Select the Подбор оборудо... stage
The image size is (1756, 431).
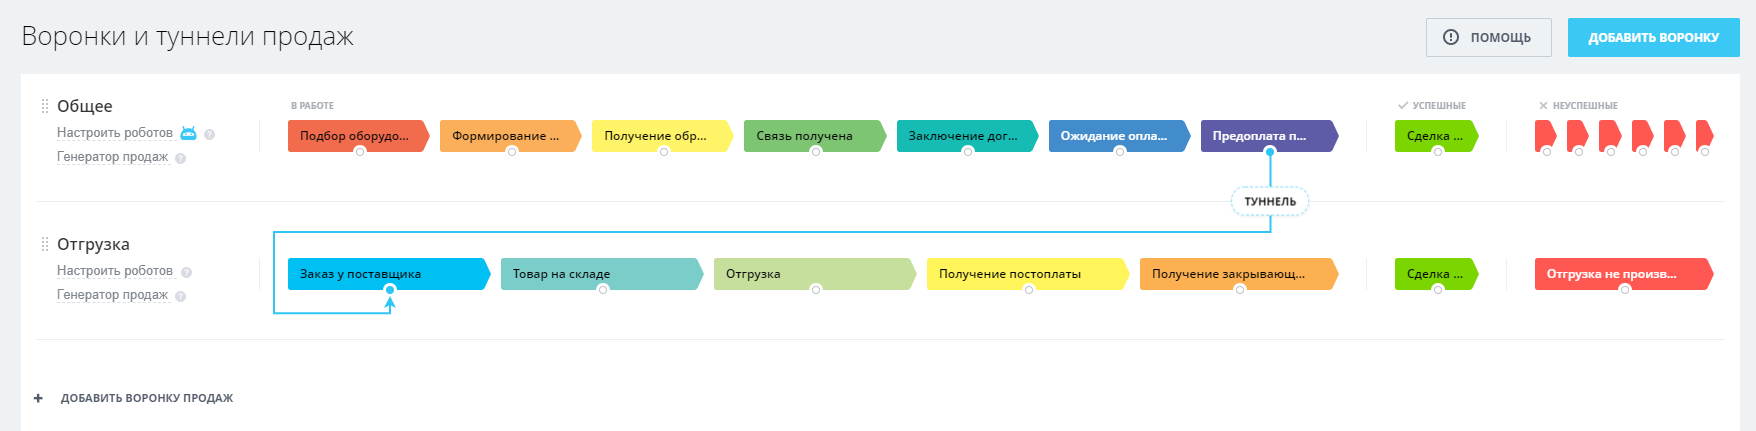359,136
